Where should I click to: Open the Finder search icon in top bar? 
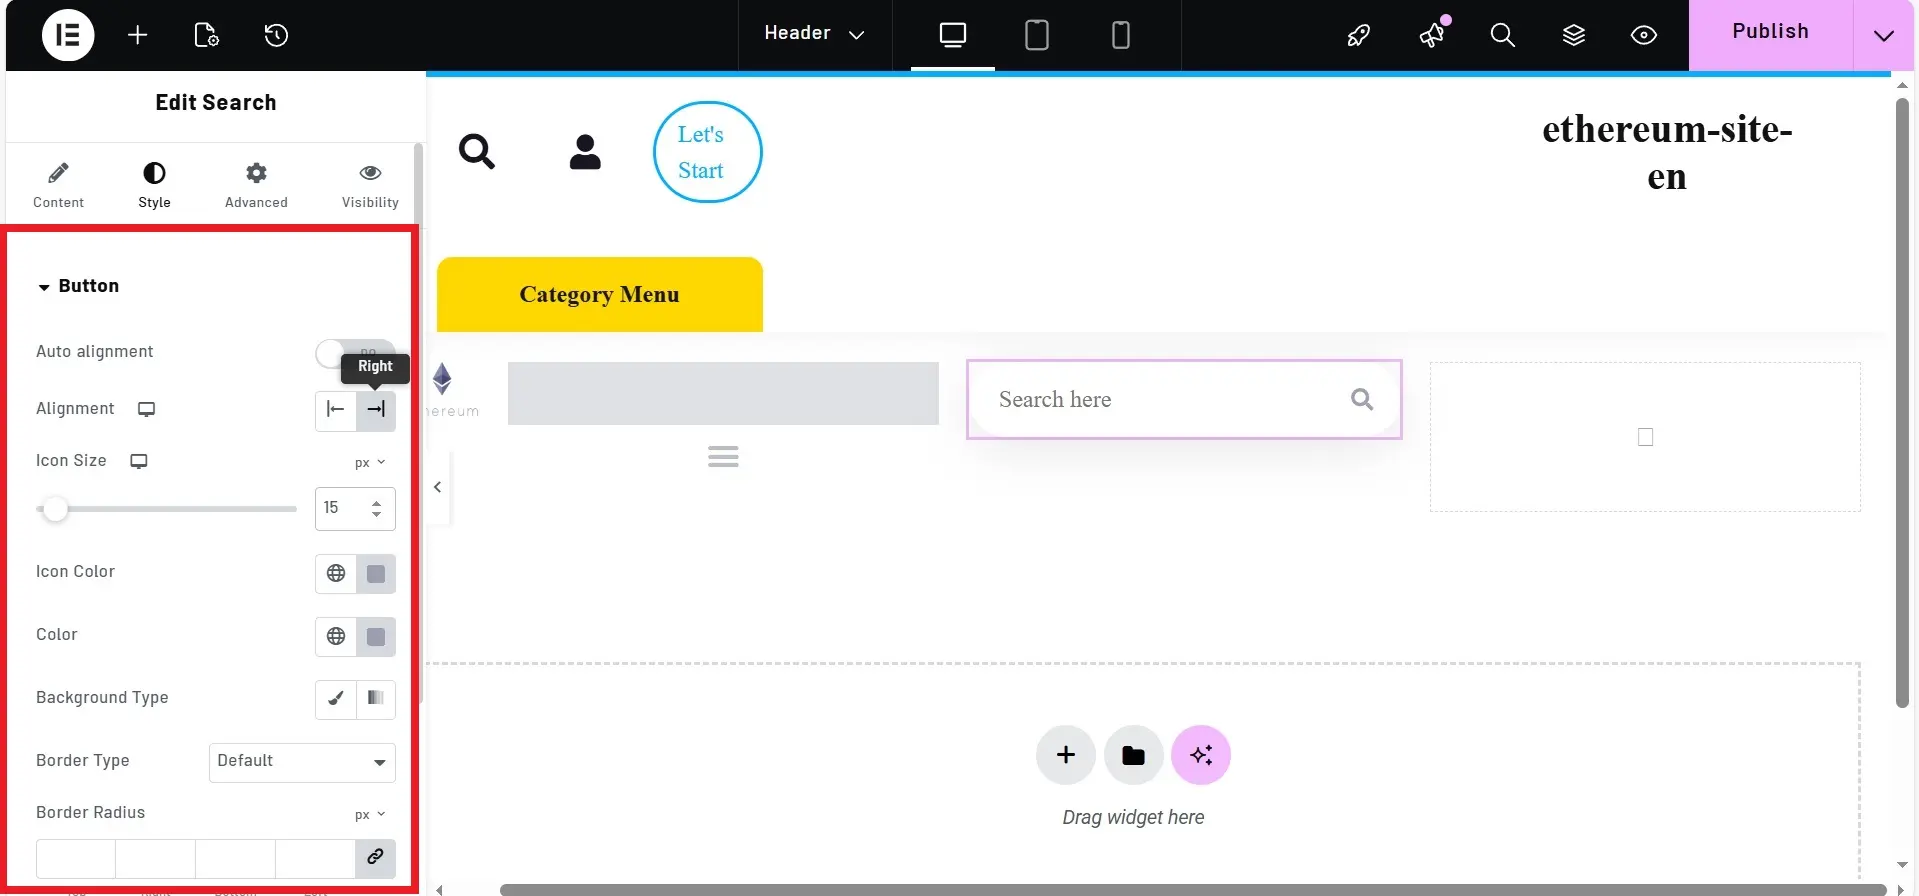1501,35
